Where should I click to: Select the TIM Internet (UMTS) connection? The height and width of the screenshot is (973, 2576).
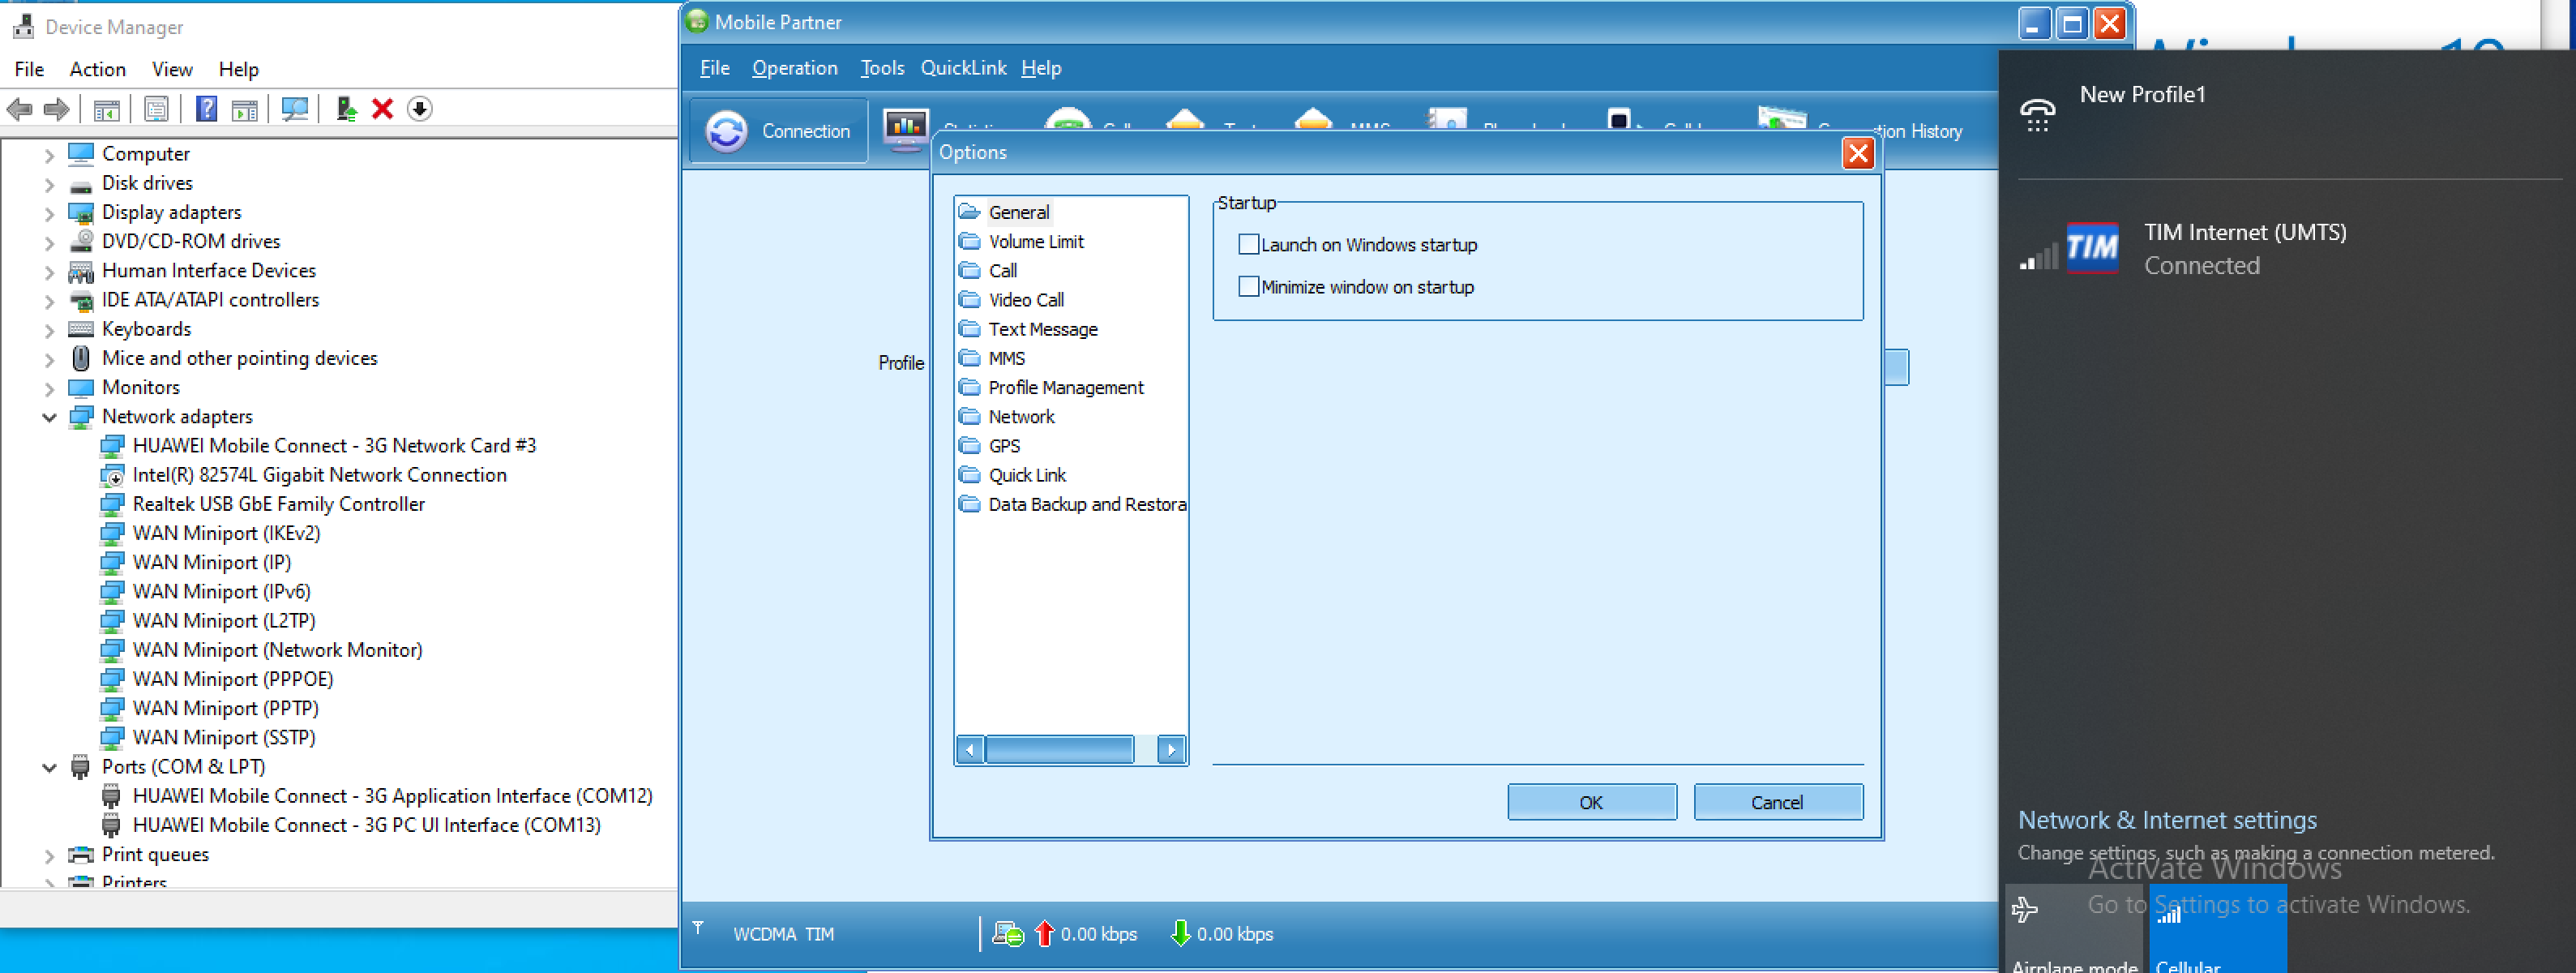2287,248
